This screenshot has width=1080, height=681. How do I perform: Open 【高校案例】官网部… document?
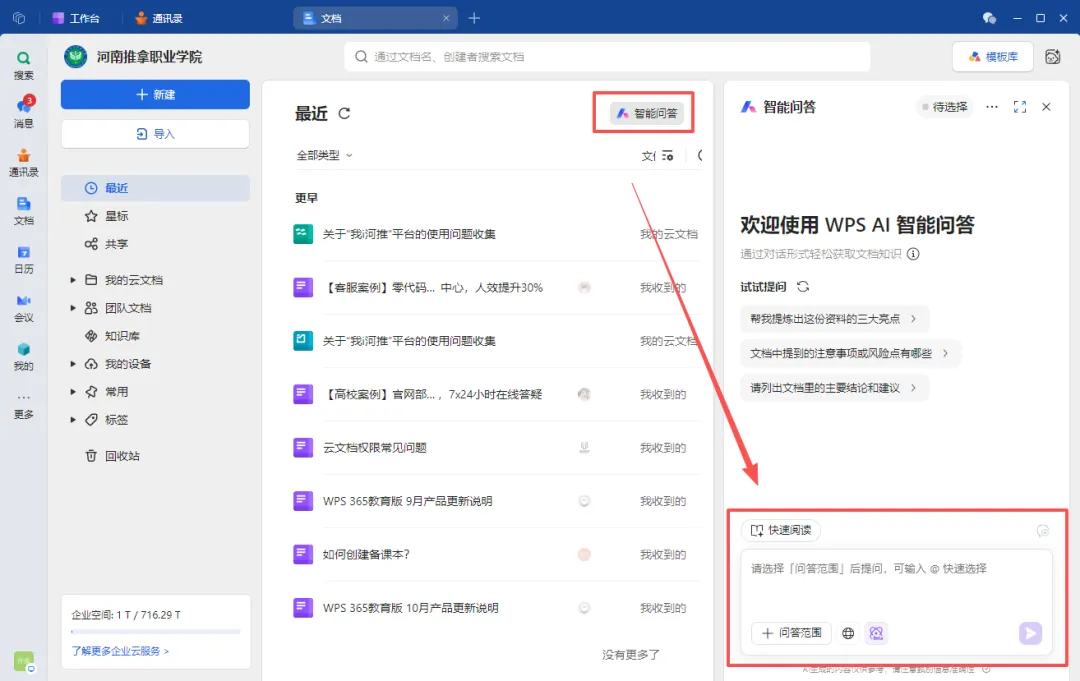[x=432, y=395]
